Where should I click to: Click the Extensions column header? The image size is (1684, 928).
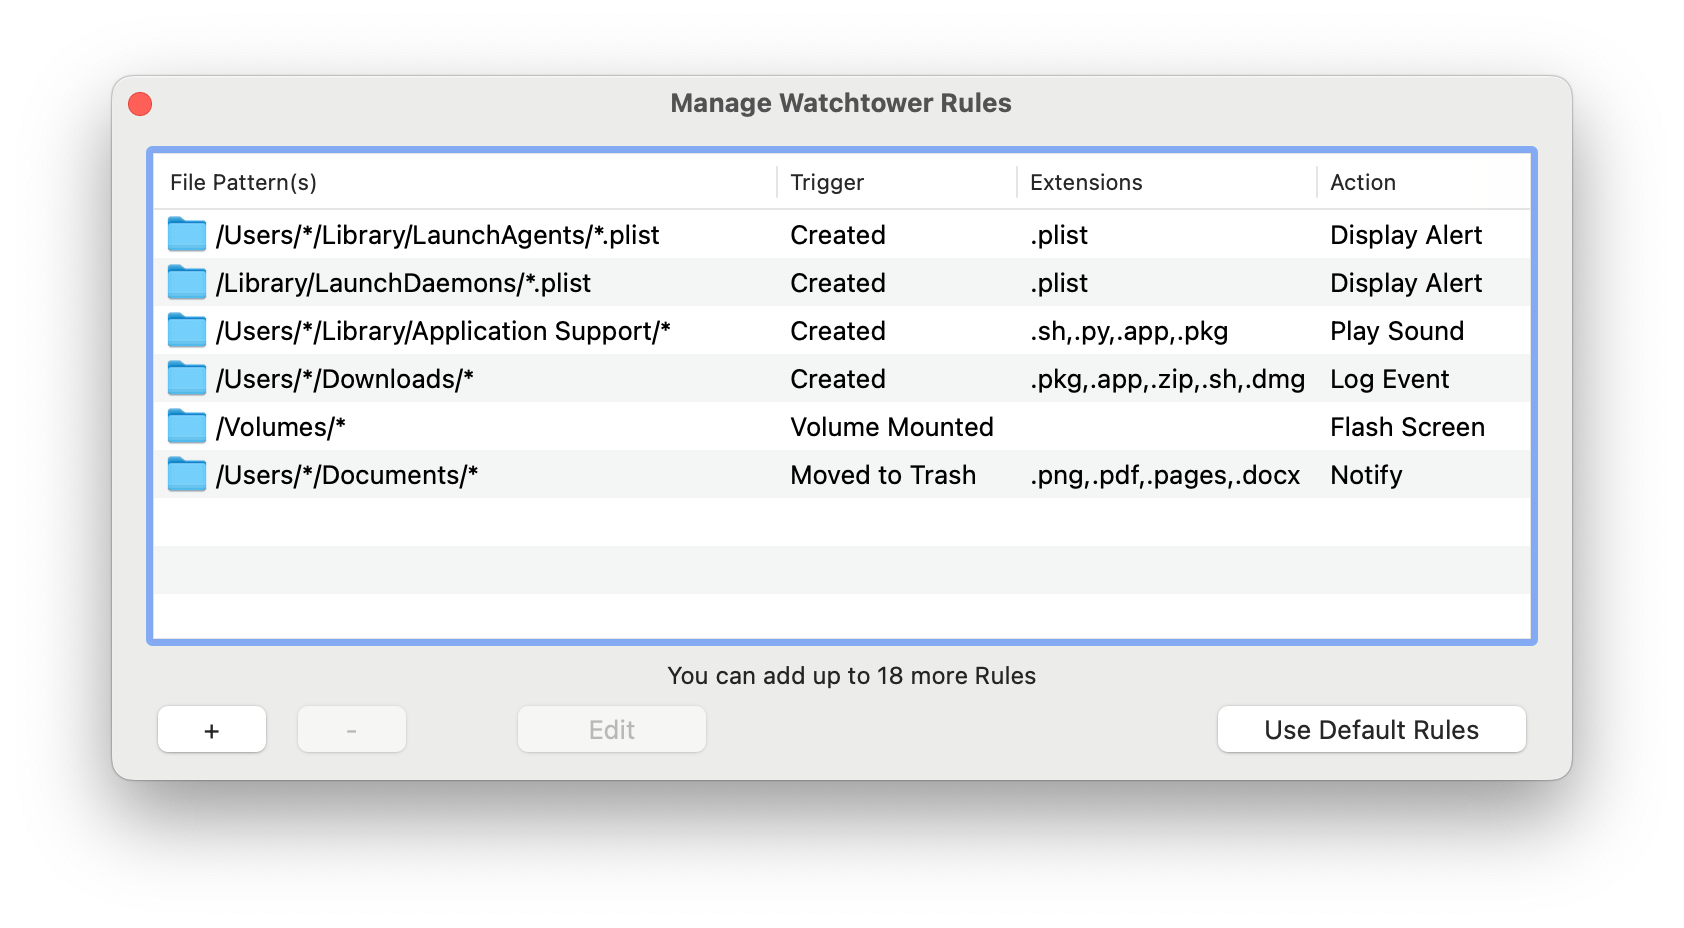pos(1086,183)
